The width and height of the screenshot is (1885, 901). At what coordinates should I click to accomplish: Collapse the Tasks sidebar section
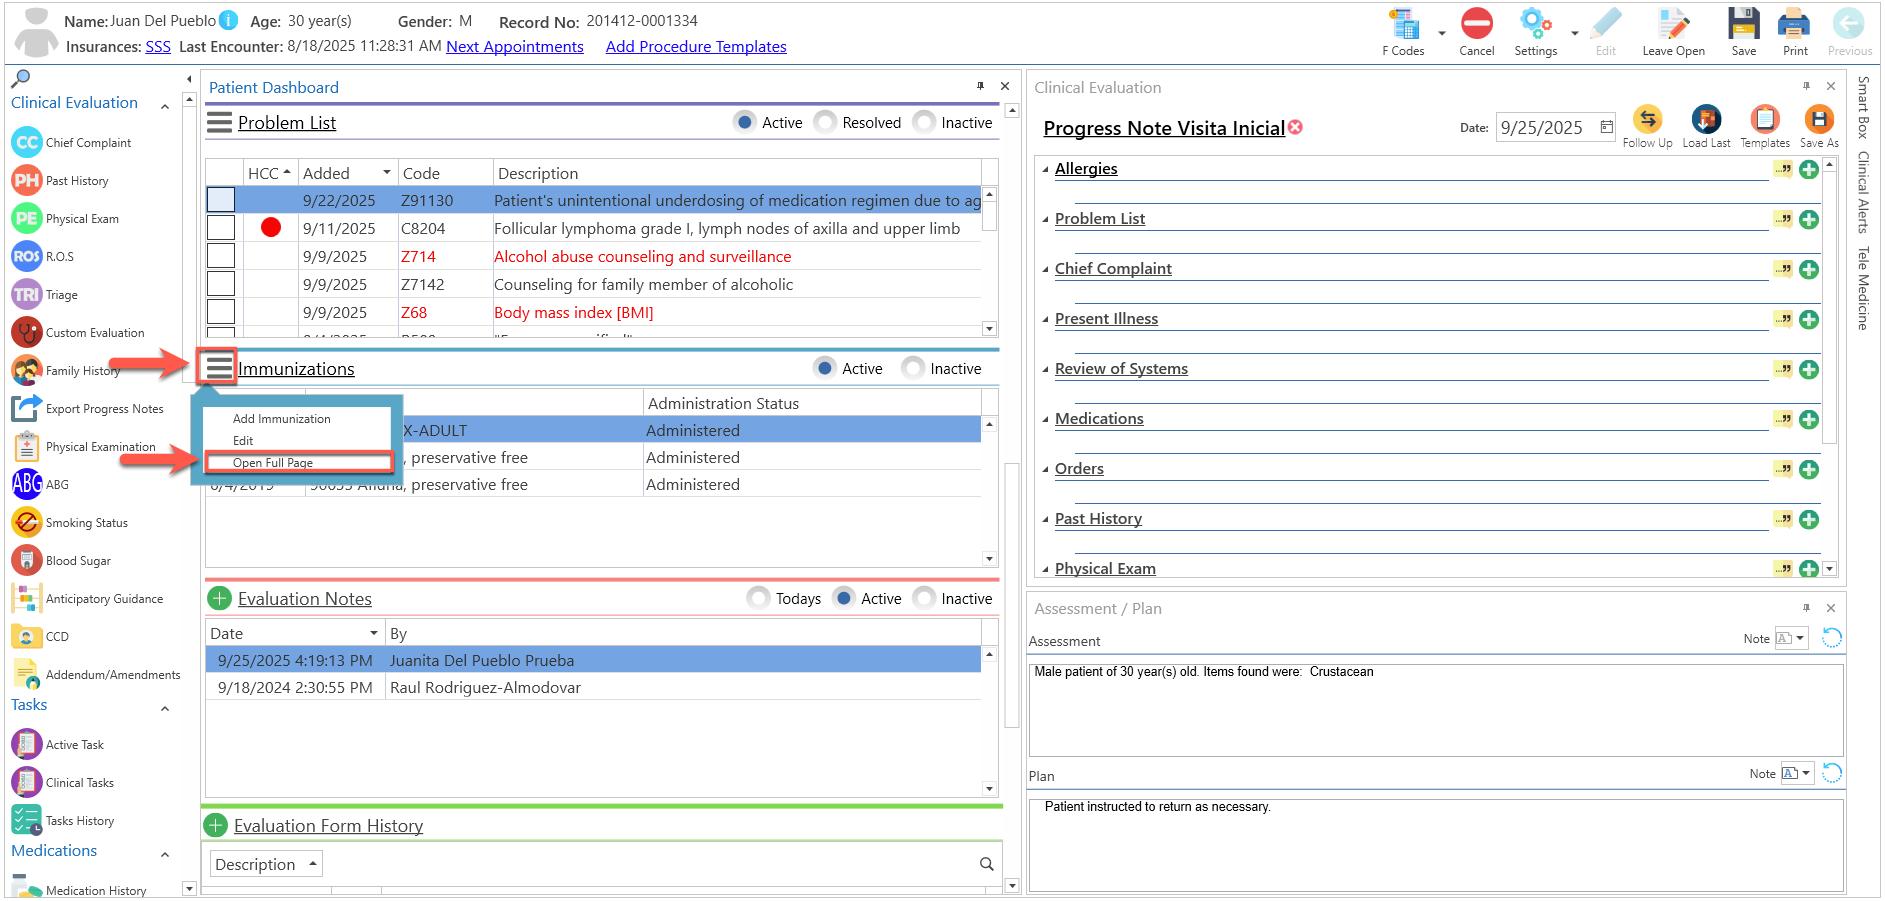click(x=165, y=709)
